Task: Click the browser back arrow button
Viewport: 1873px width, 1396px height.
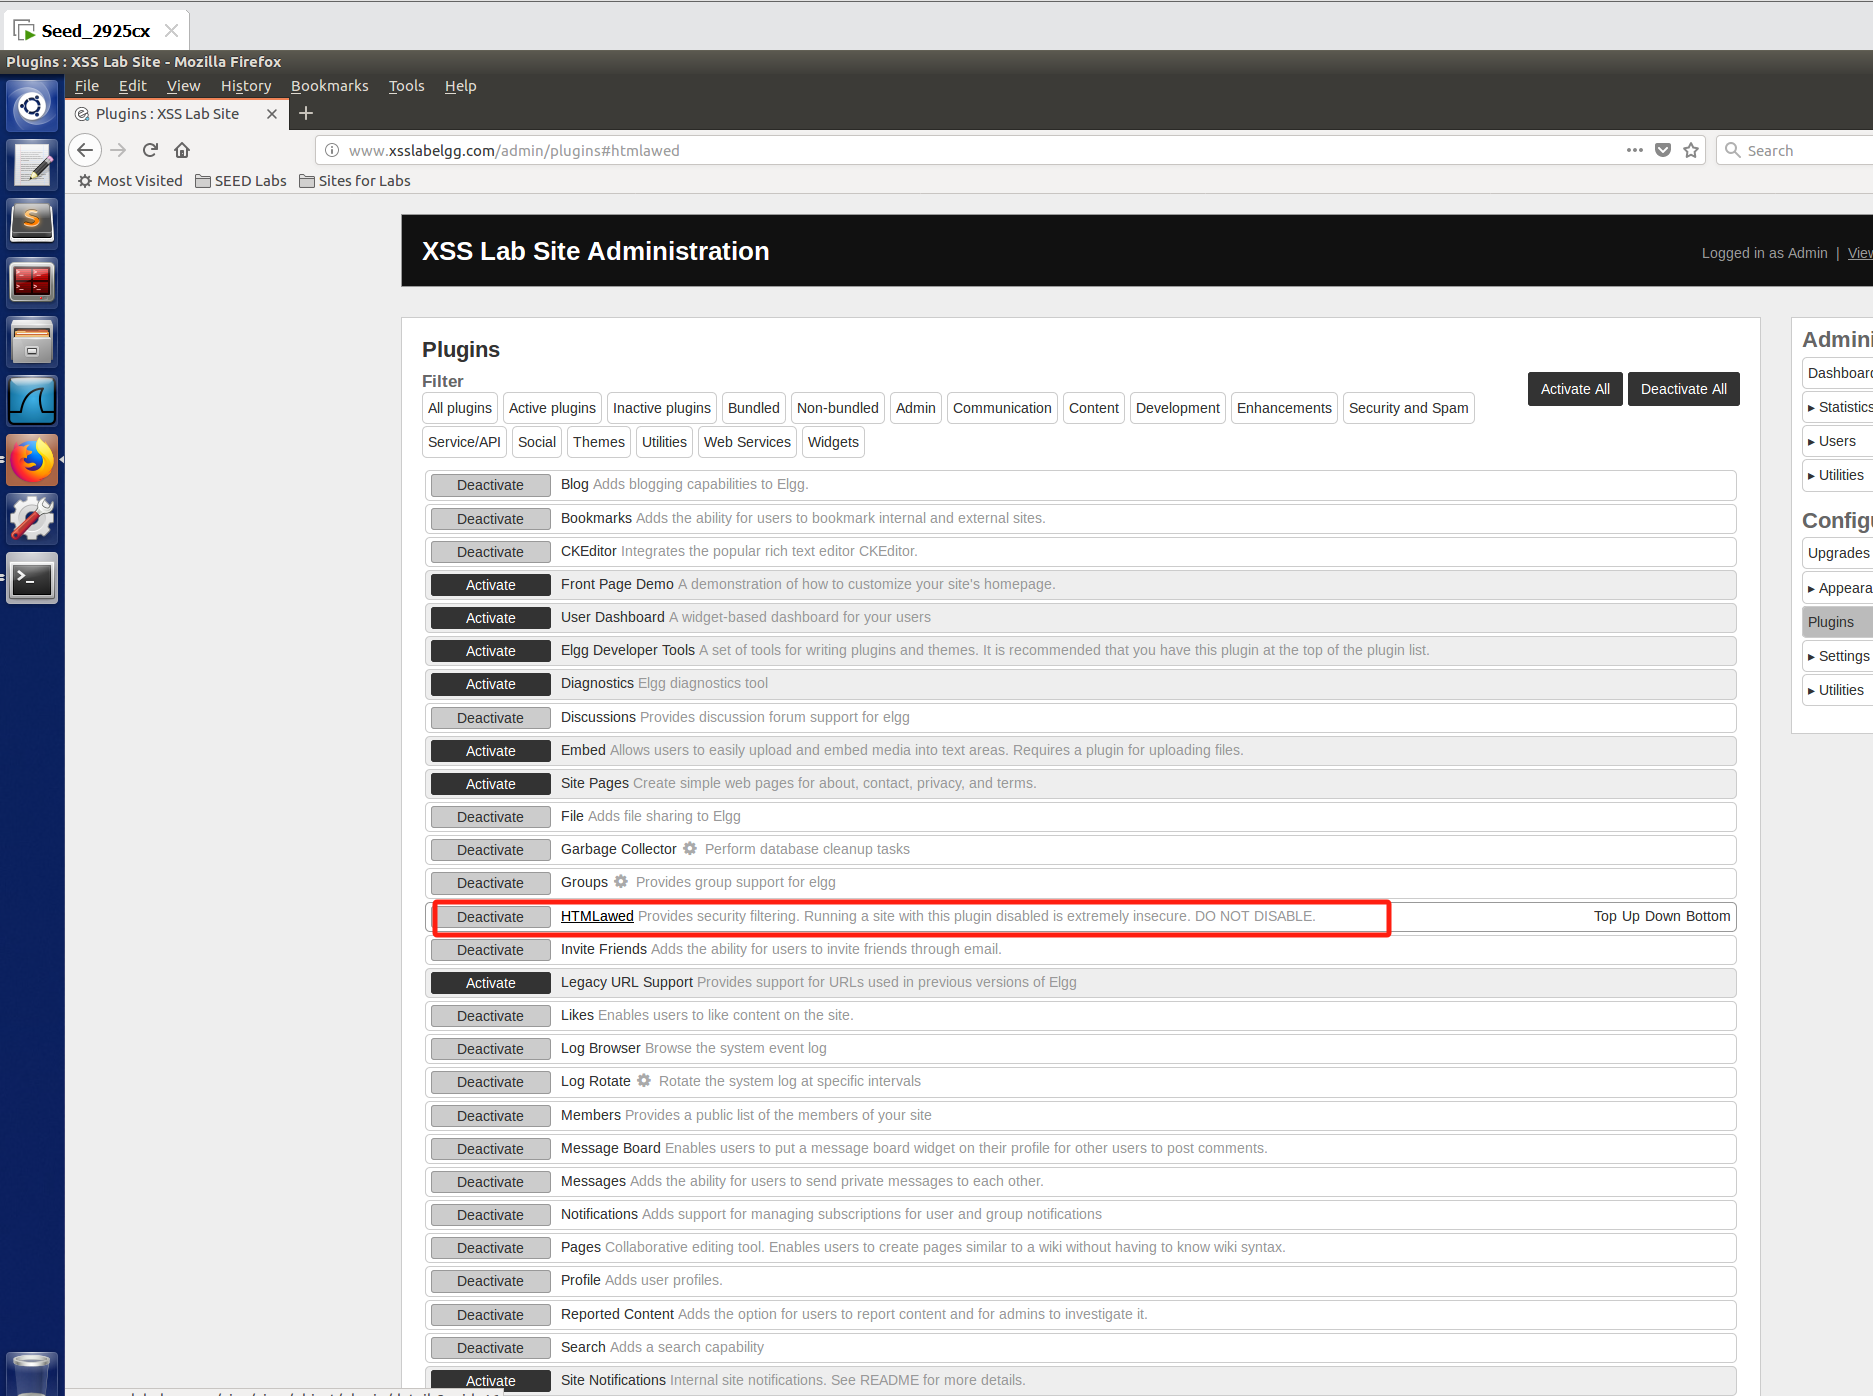Action: coord(85,150)
